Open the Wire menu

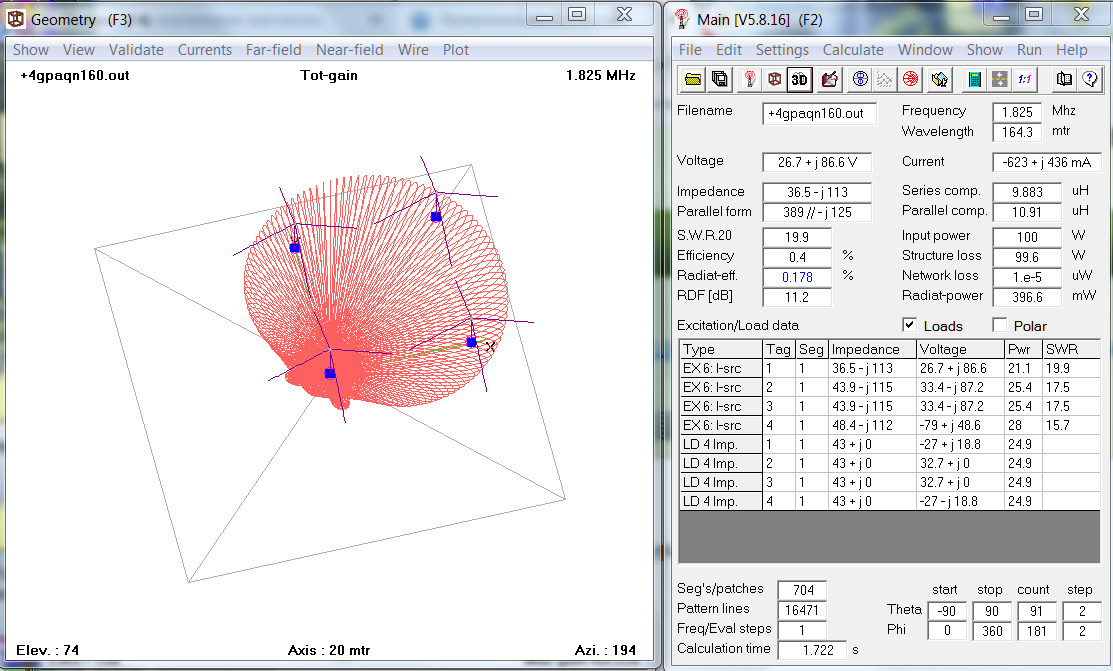pos(413,50)
